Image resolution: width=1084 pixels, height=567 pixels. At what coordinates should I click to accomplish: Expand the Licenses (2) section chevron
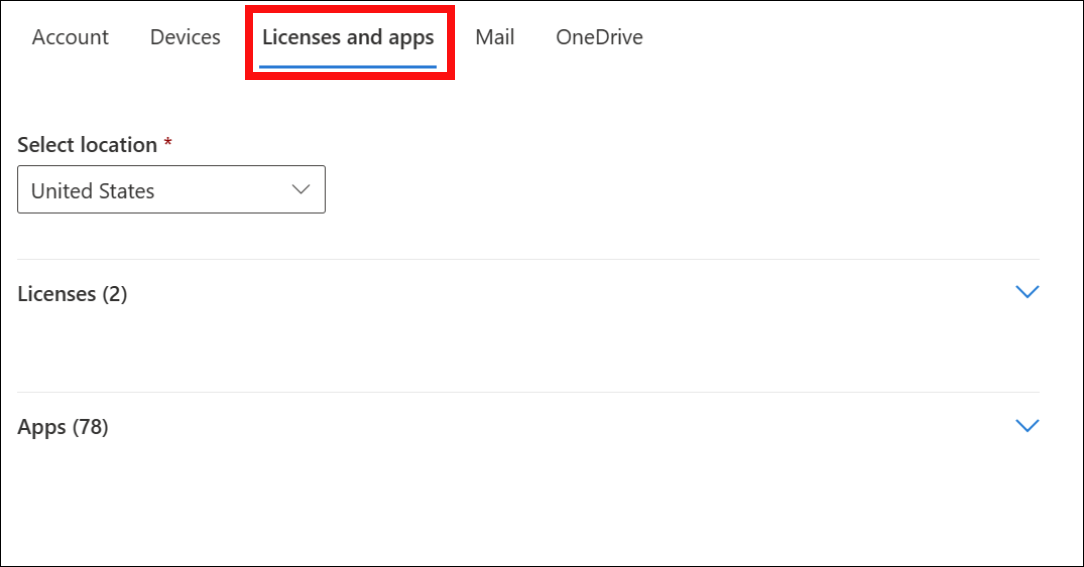point(1027,293)
